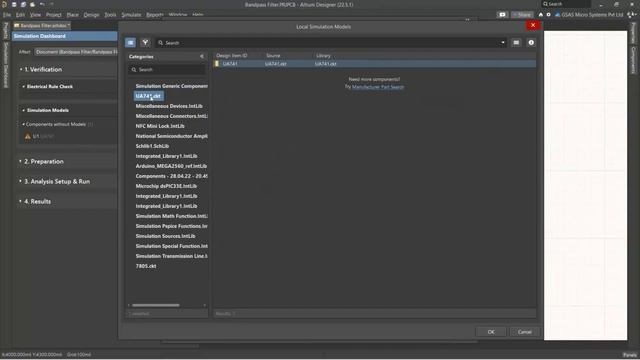This screenshot has height=360, width=640.
Task: Select the UA741.ckt category
Action: [x=148, y=96]
